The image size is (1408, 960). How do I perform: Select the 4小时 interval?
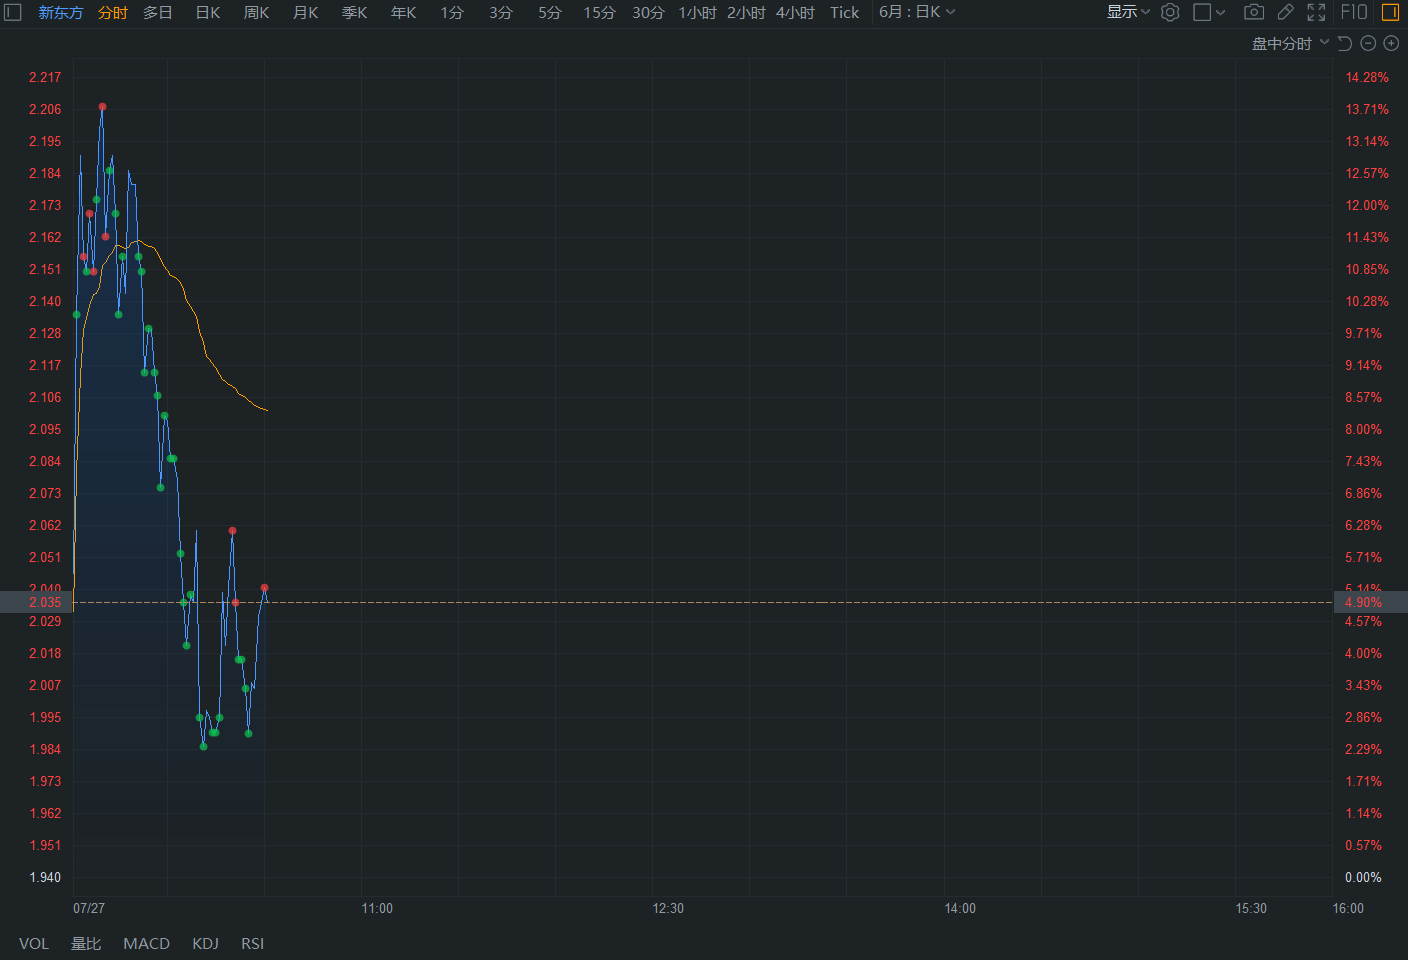795,13
